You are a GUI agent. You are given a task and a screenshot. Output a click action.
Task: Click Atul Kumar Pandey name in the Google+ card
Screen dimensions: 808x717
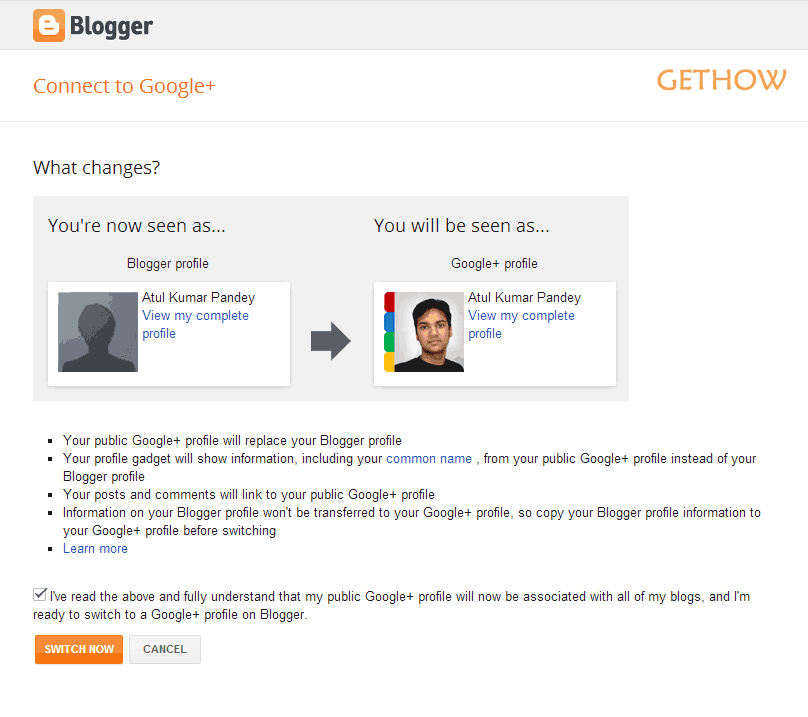pyautogui.click(x=524, y=297)
